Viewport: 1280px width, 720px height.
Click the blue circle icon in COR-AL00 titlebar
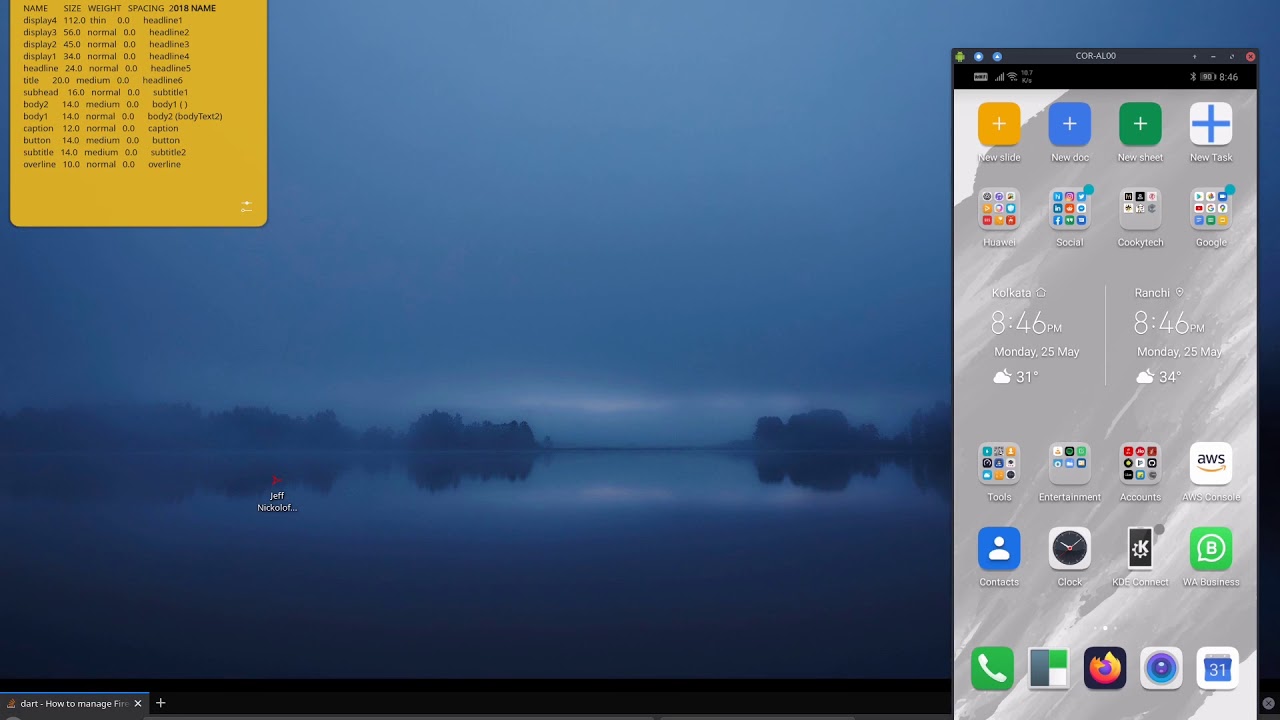pyautogui.click(x=978, y=57)
